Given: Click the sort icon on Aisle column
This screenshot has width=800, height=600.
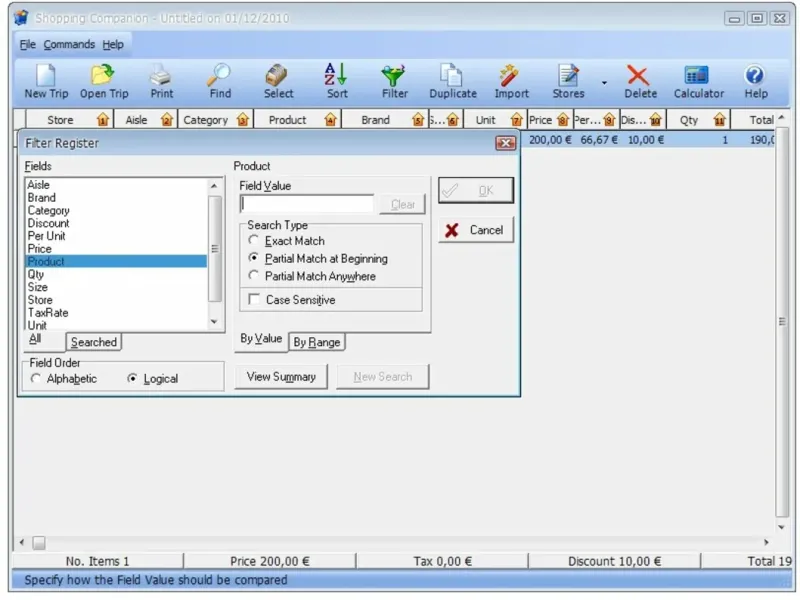Looking at the screenshot, I should (166, 120).
